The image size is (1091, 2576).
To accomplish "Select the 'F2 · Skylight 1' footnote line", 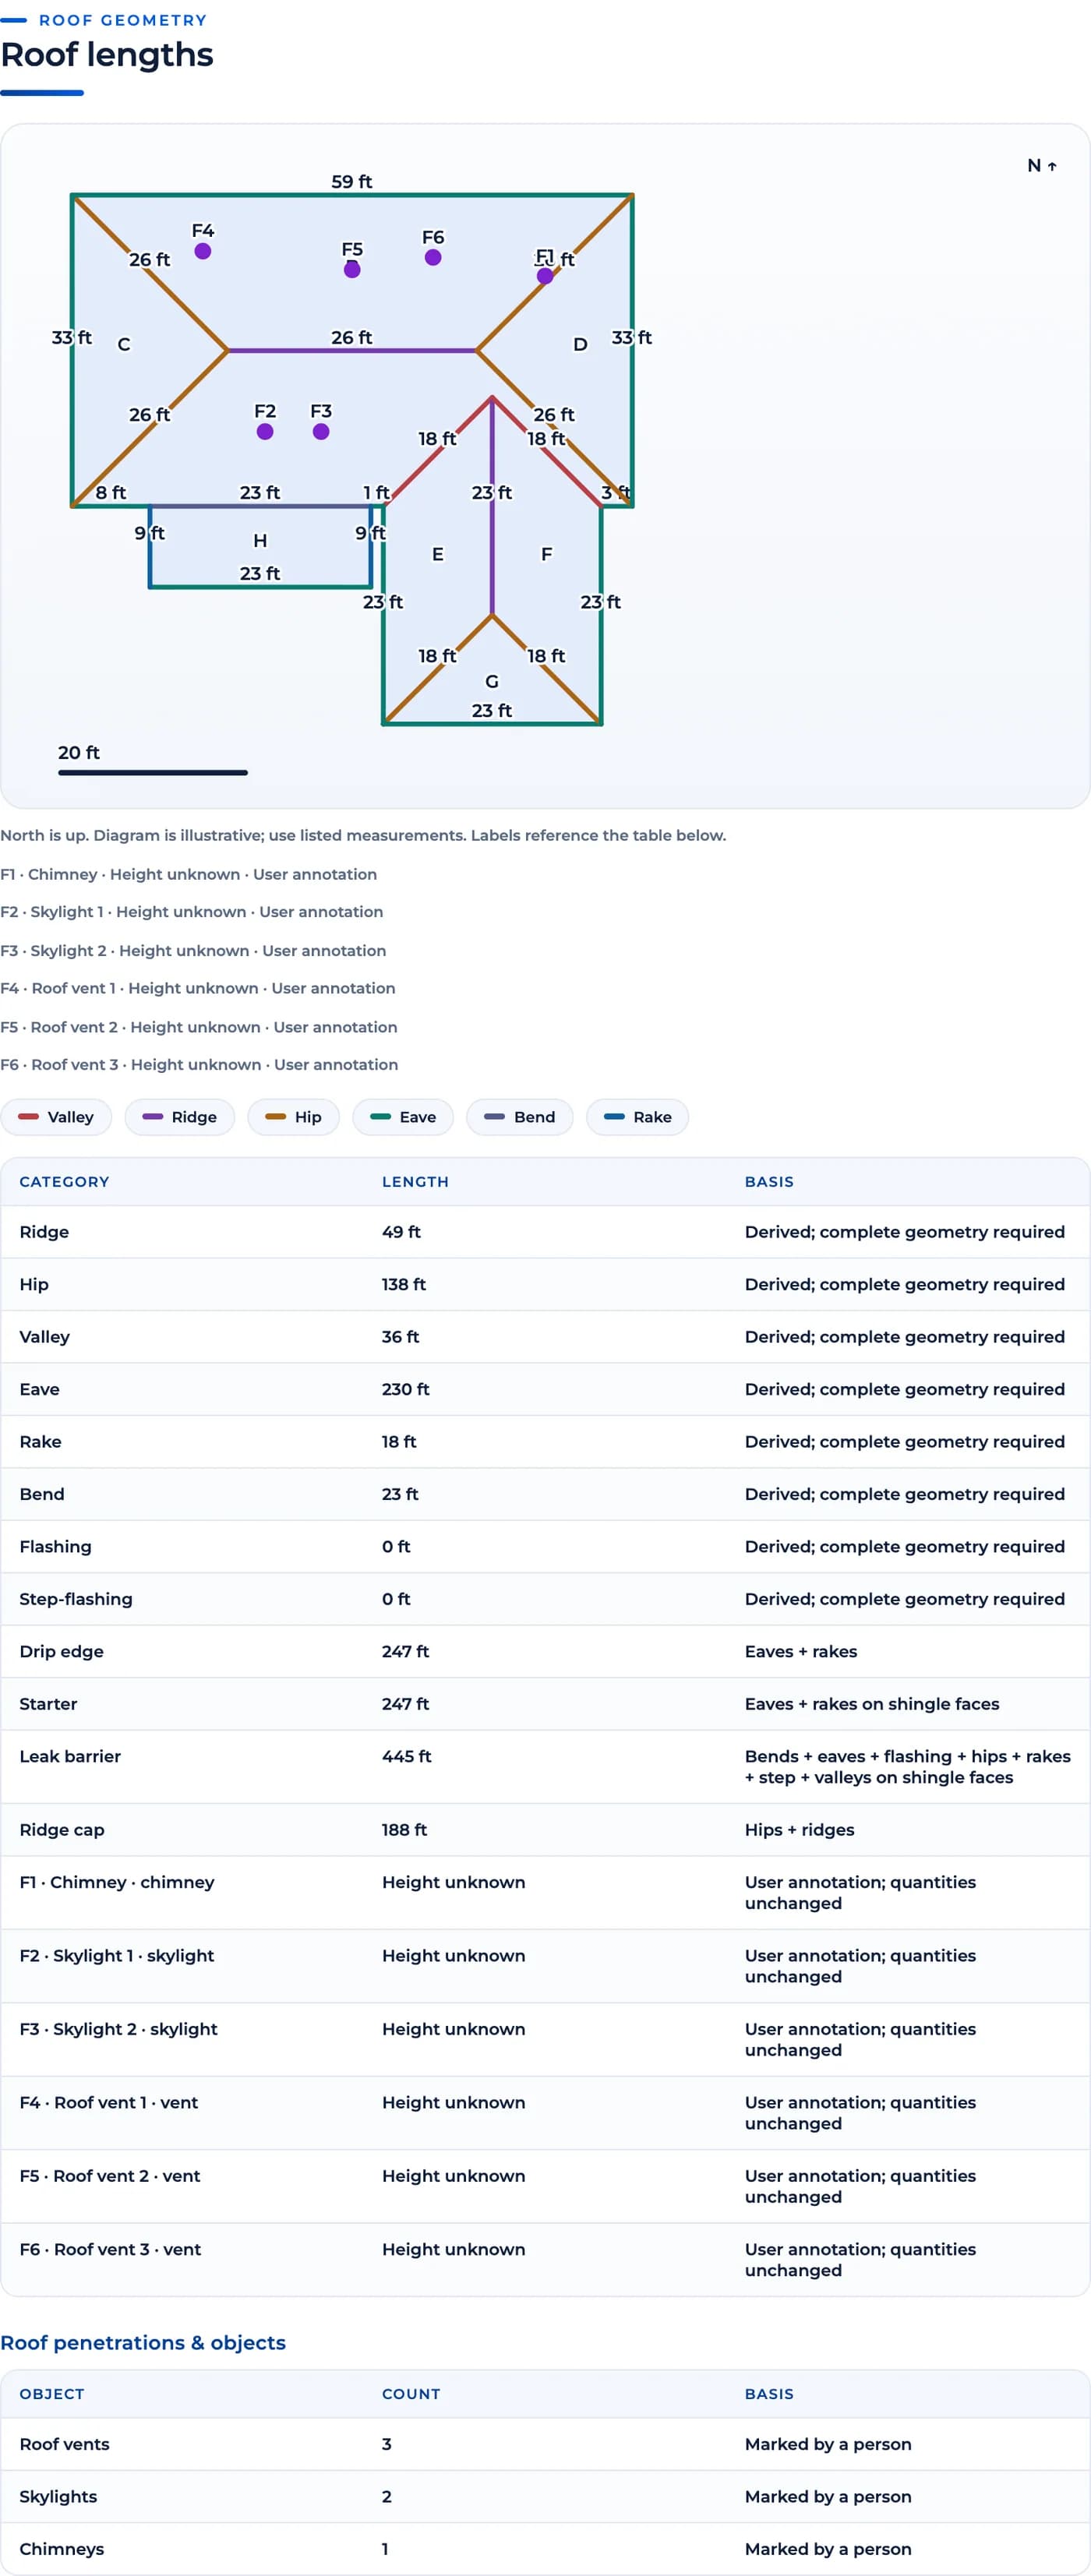I will point(192,912).
